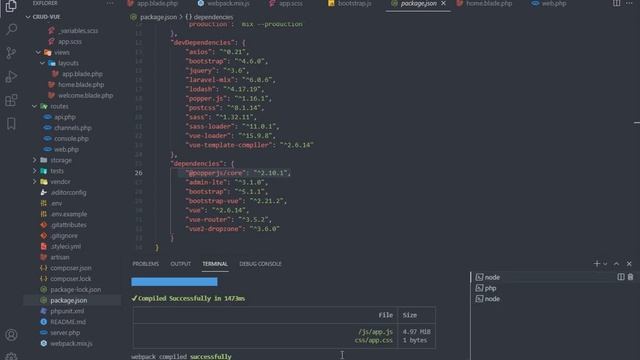The height and width of the screenshot is (360, 640).
Task: Open the Manage gear icon
Action: 11,356
